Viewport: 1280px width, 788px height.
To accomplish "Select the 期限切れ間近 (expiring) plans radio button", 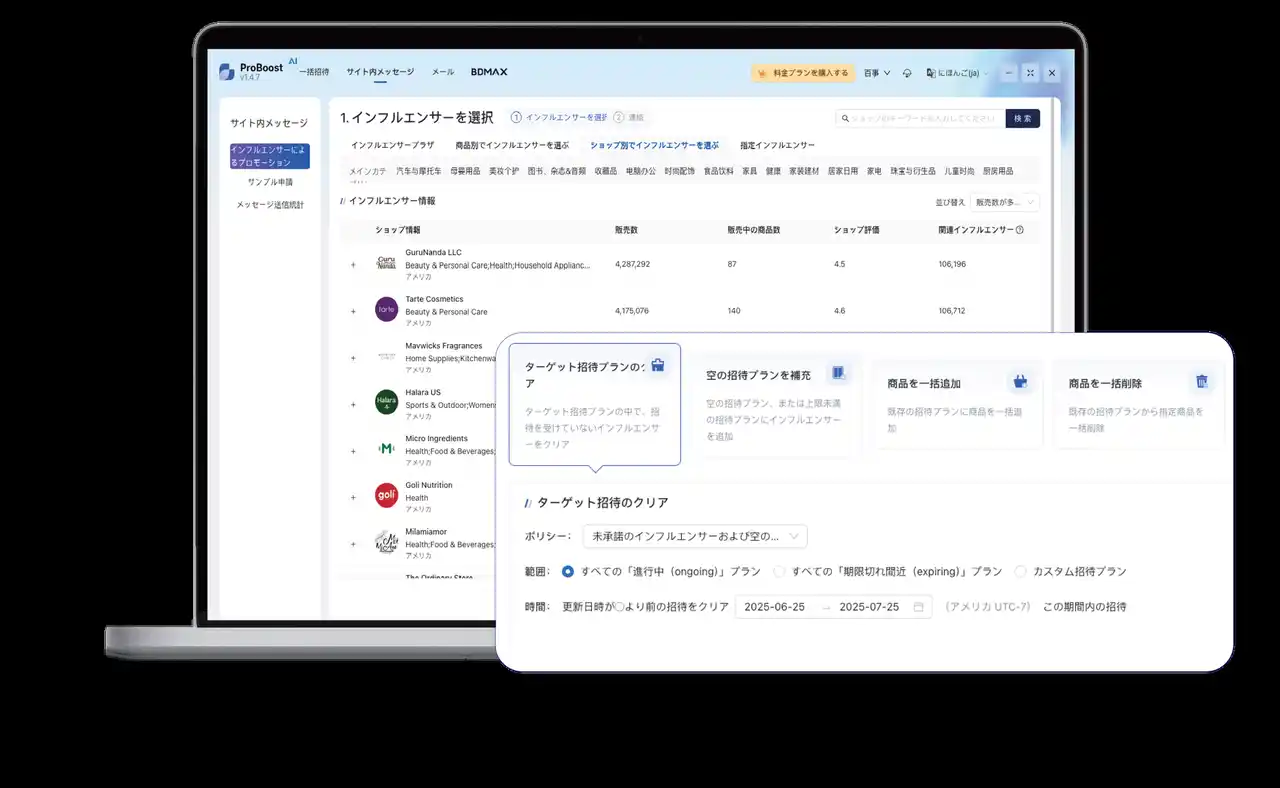I will [x=779, y=572].
